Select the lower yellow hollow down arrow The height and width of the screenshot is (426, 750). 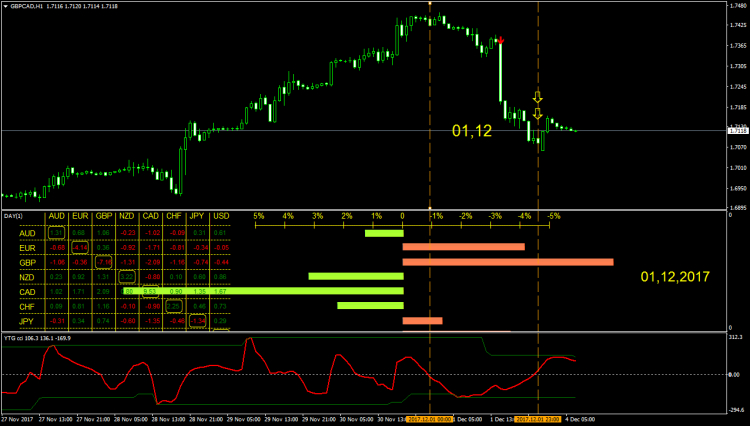point(537,113)
